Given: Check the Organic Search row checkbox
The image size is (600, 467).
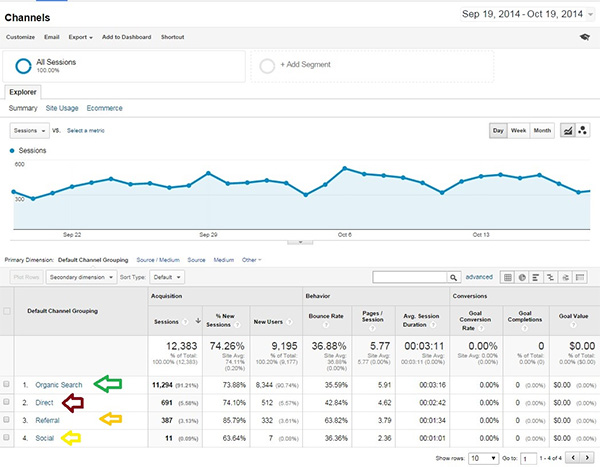Looking at the screenshot, I should click(x=8, y=383).
